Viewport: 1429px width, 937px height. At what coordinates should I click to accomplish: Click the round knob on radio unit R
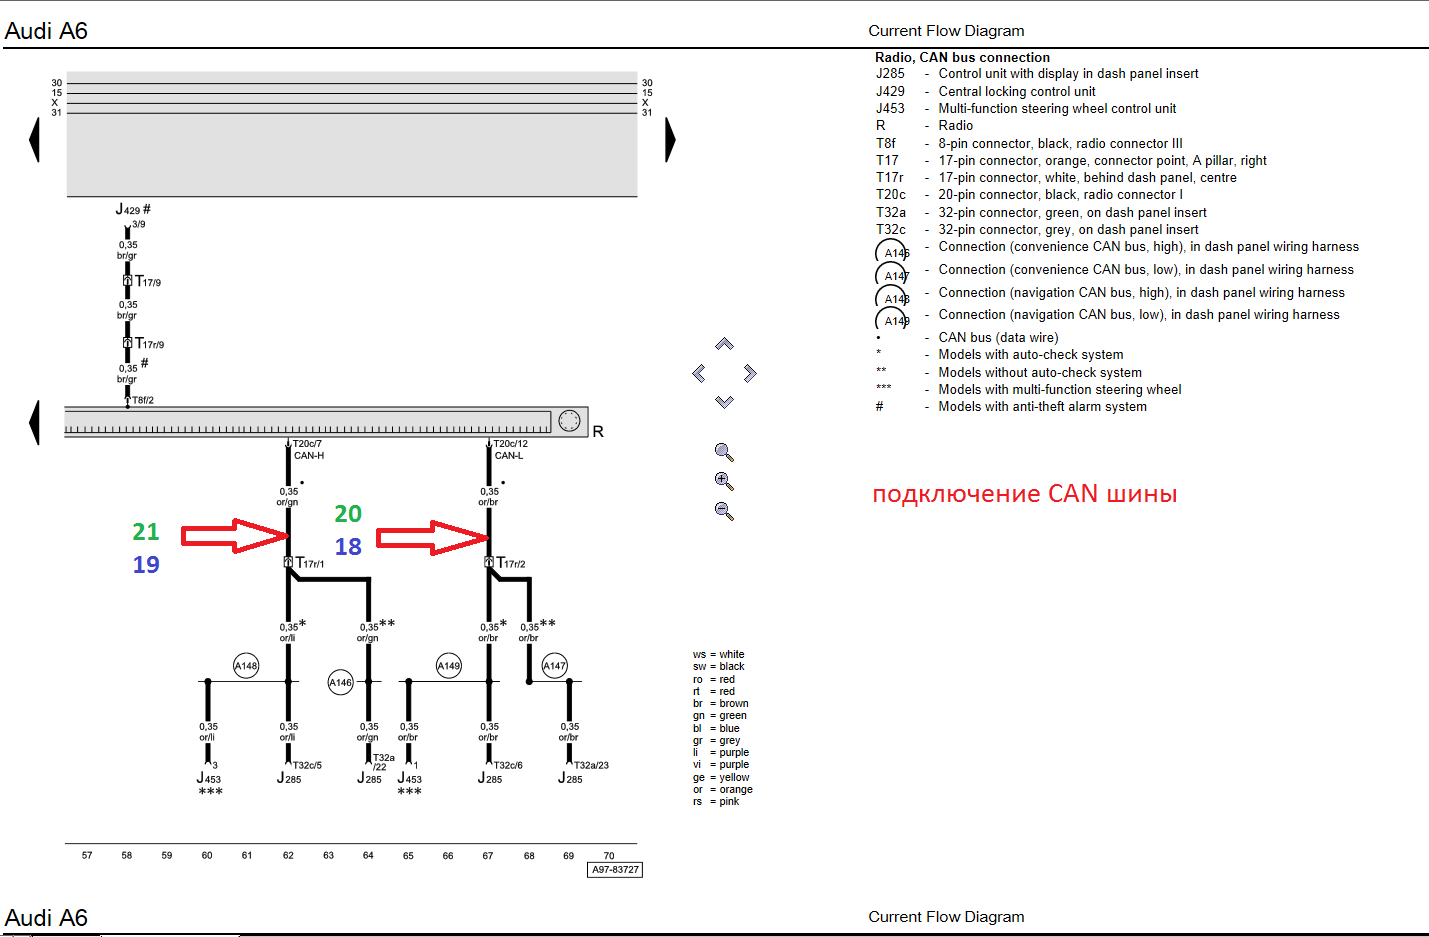[x=569, y=421]
